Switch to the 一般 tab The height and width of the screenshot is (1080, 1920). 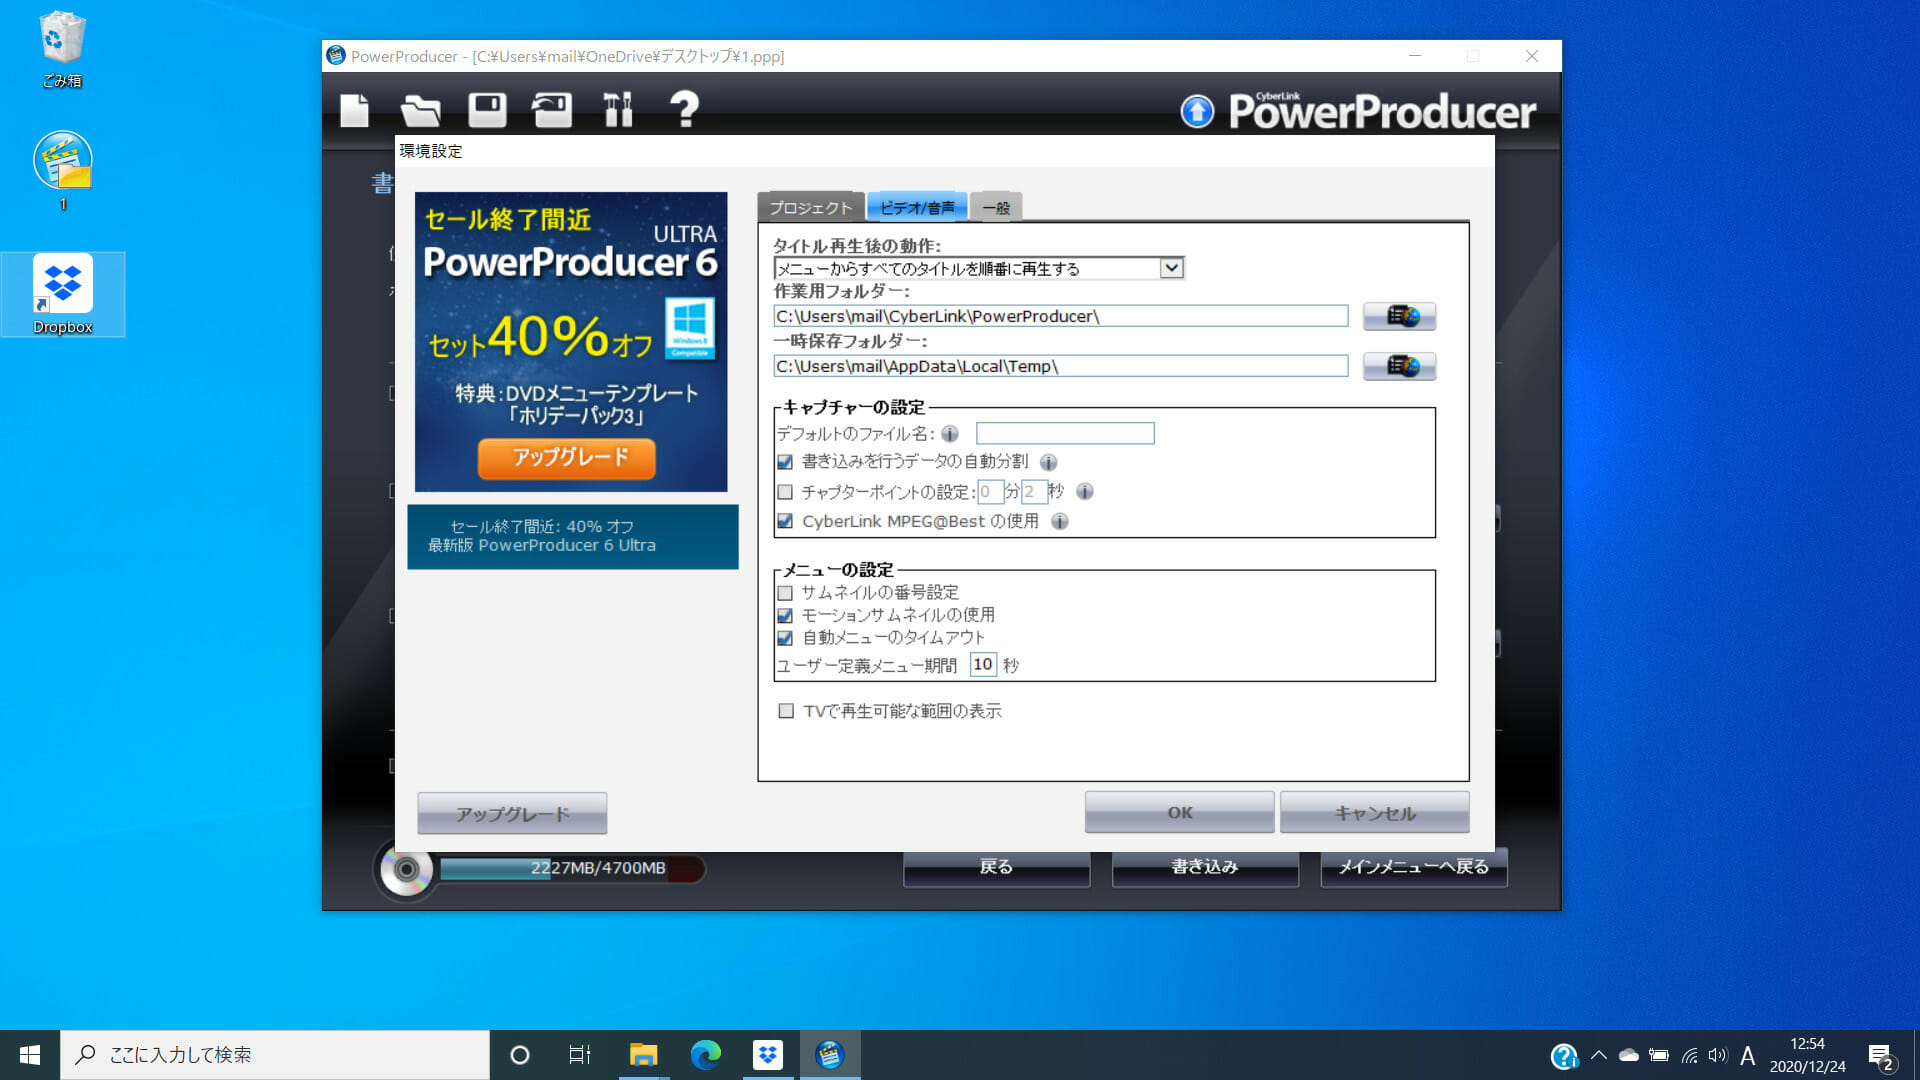(x=996, y=207)
